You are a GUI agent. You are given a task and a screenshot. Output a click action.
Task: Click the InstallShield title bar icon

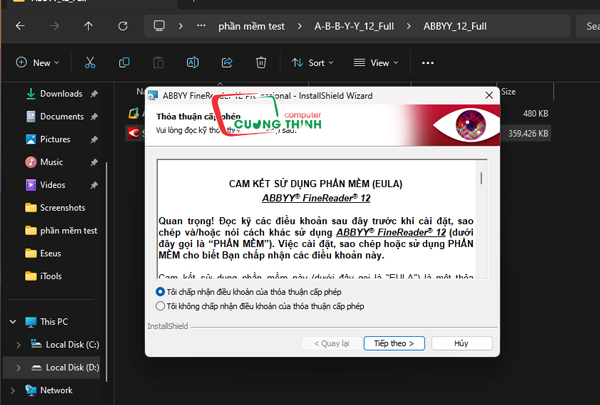click(153, 95)
